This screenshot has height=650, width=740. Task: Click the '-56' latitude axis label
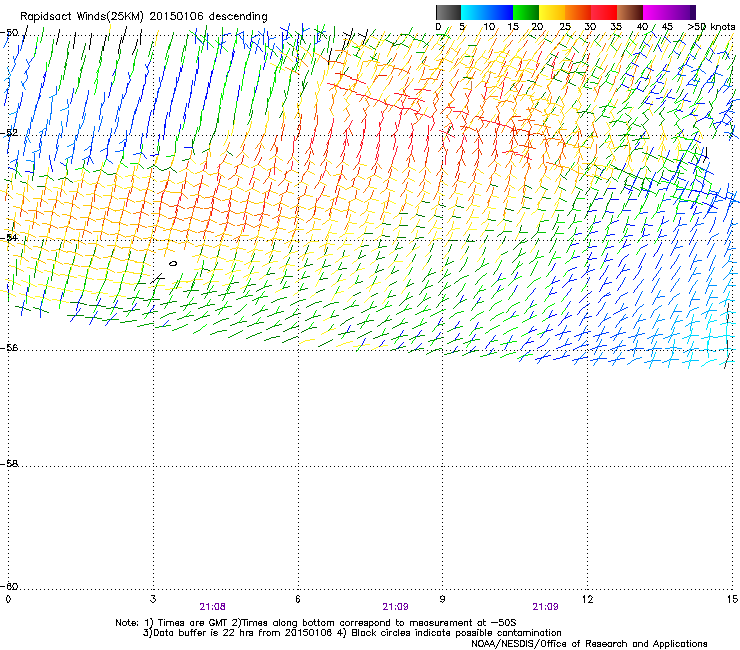9,347
